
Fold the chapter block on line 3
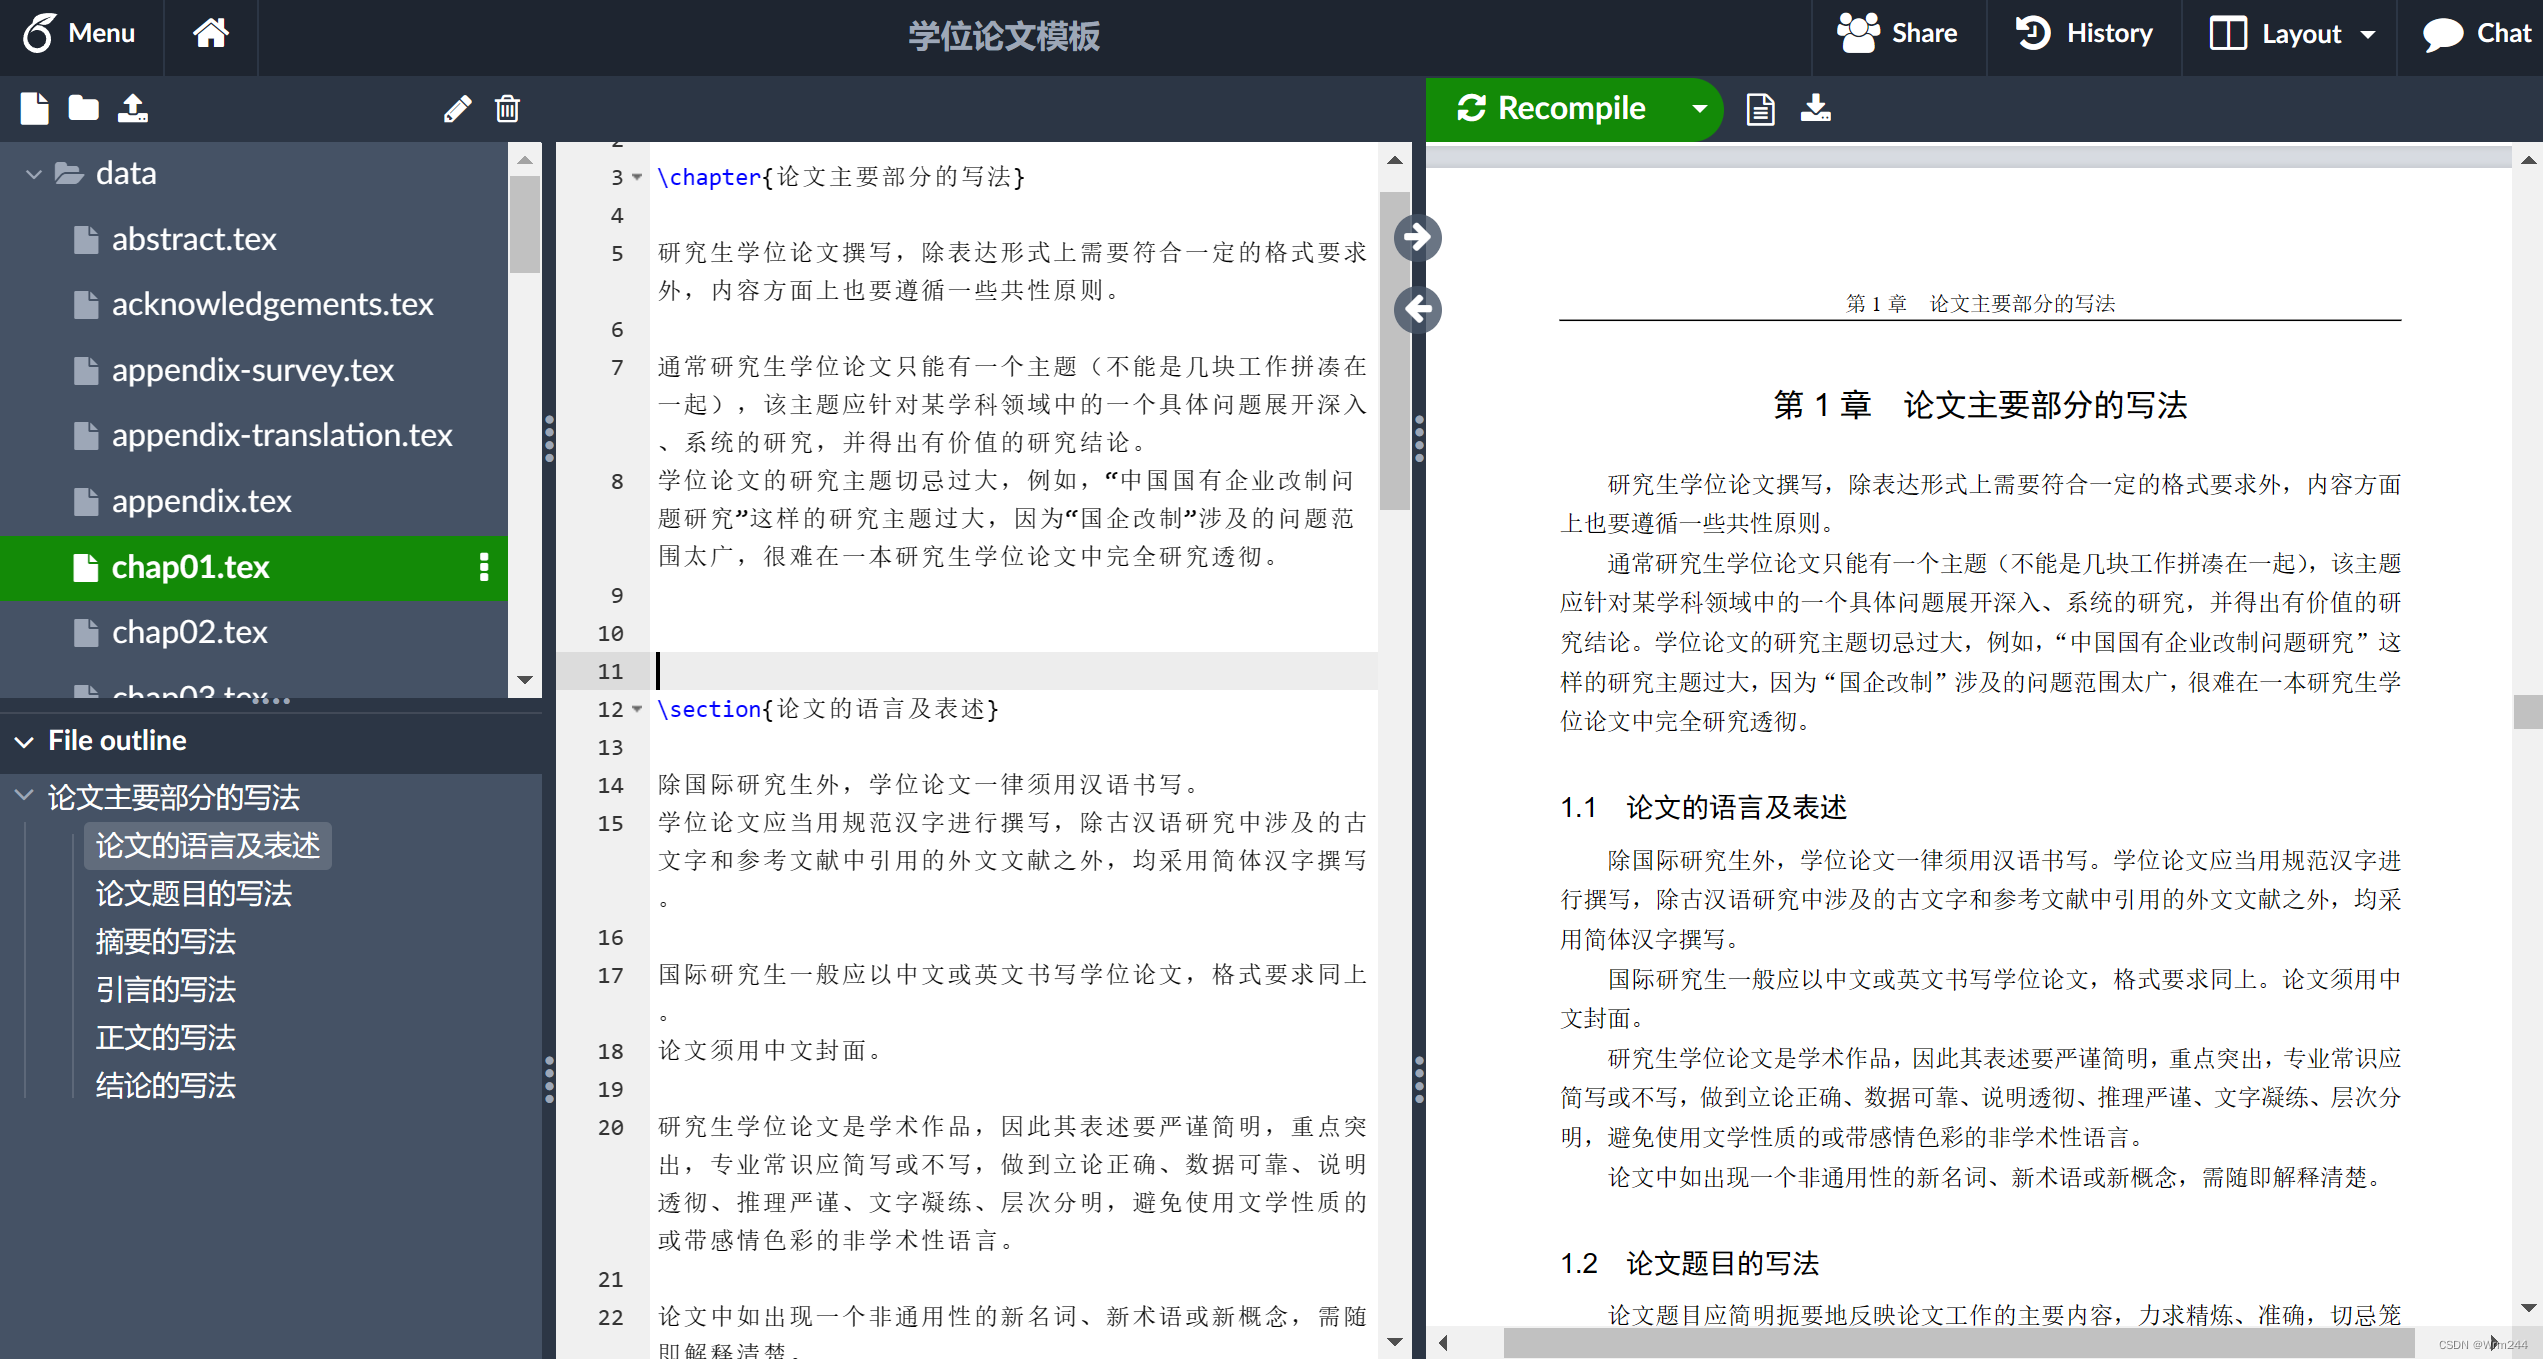point(637,177)
